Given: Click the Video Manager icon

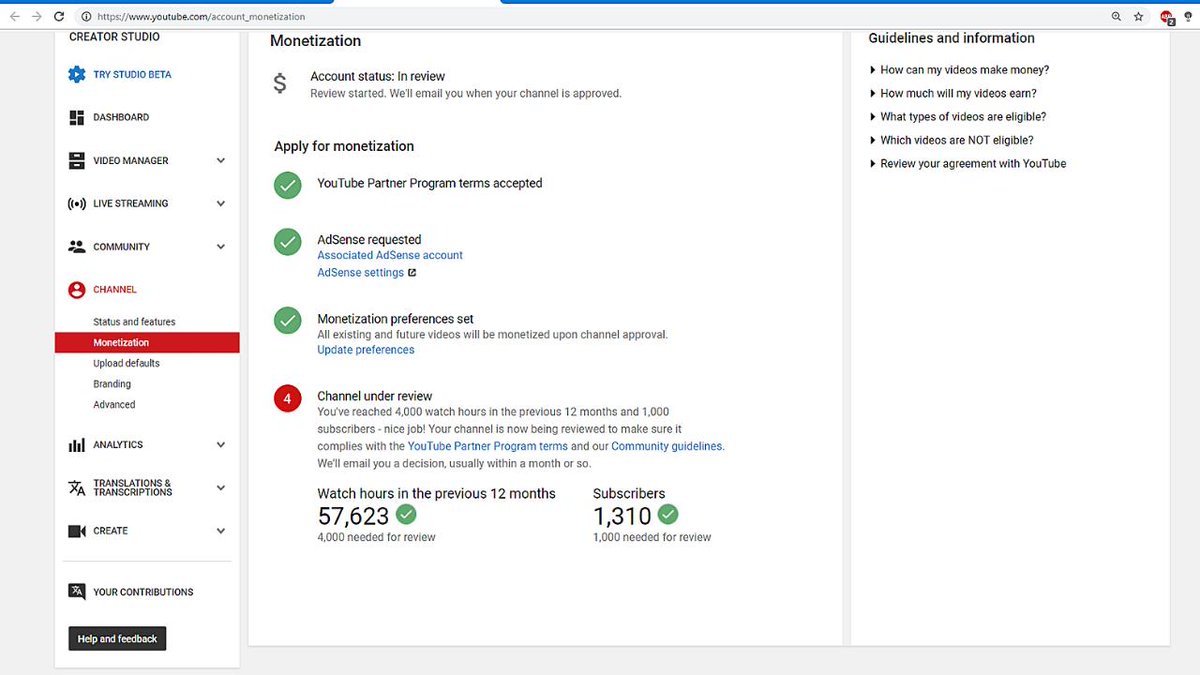Looking at the screenshot, I should click(77, 161).
